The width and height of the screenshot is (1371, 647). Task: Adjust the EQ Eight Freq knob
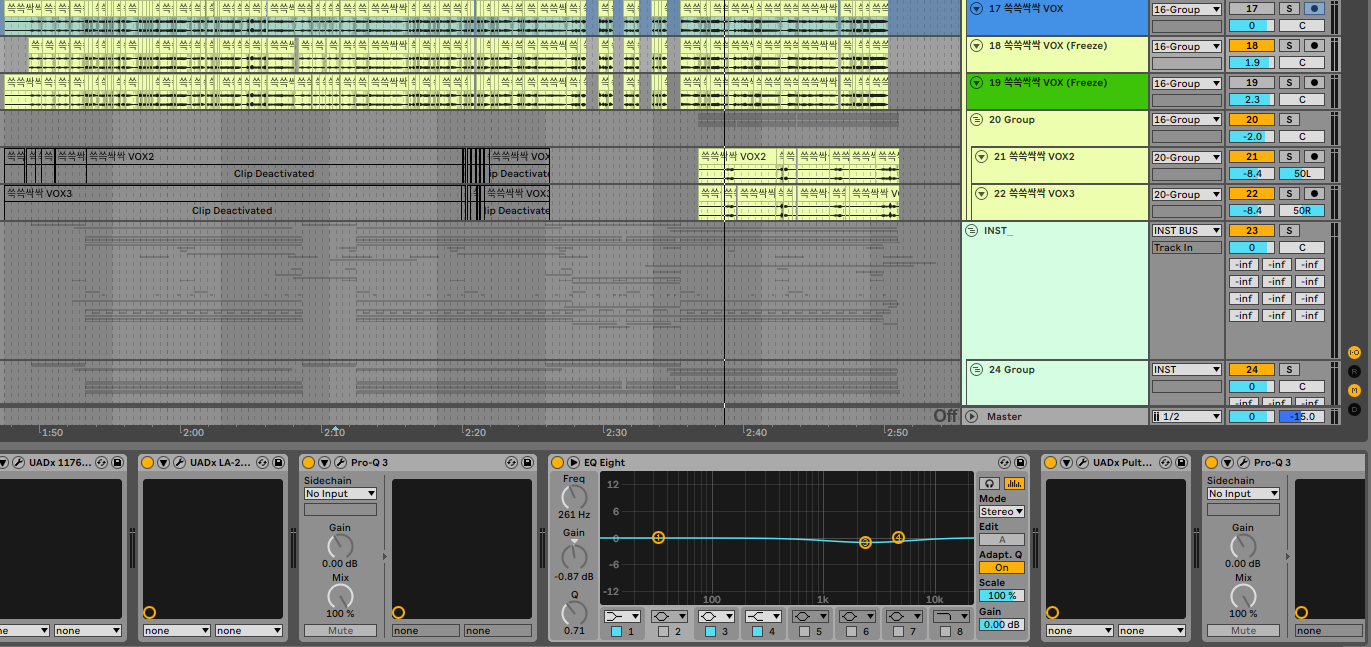(574, 496)
